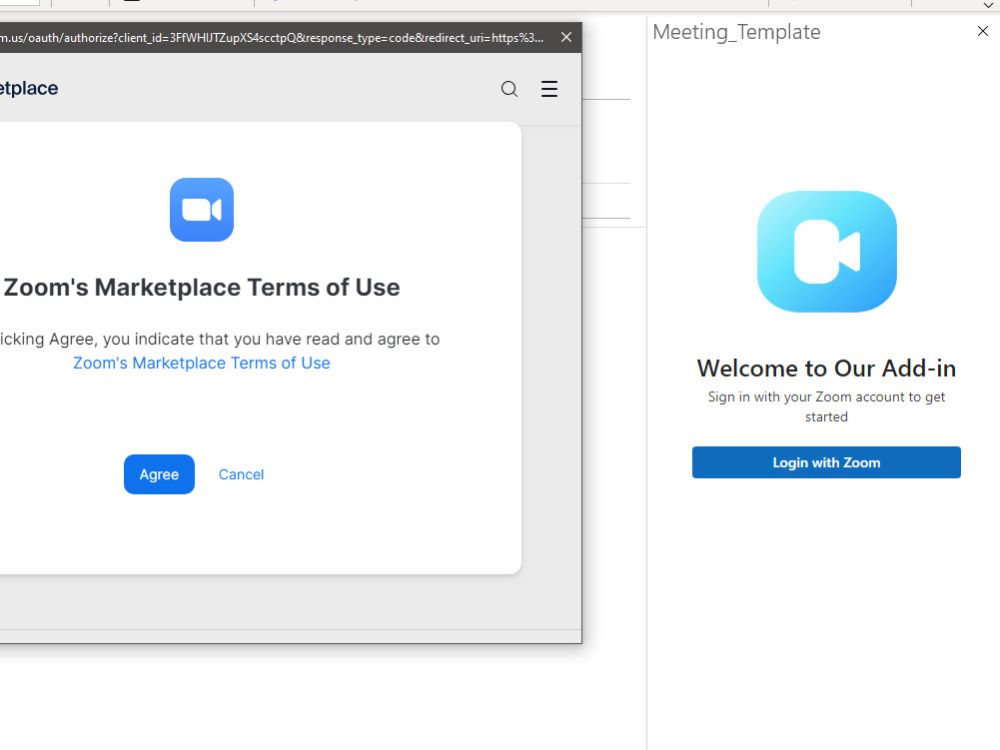1000x750 pixels.
Task: Close the Meeting_Template task pane
Action: [983, 31]
